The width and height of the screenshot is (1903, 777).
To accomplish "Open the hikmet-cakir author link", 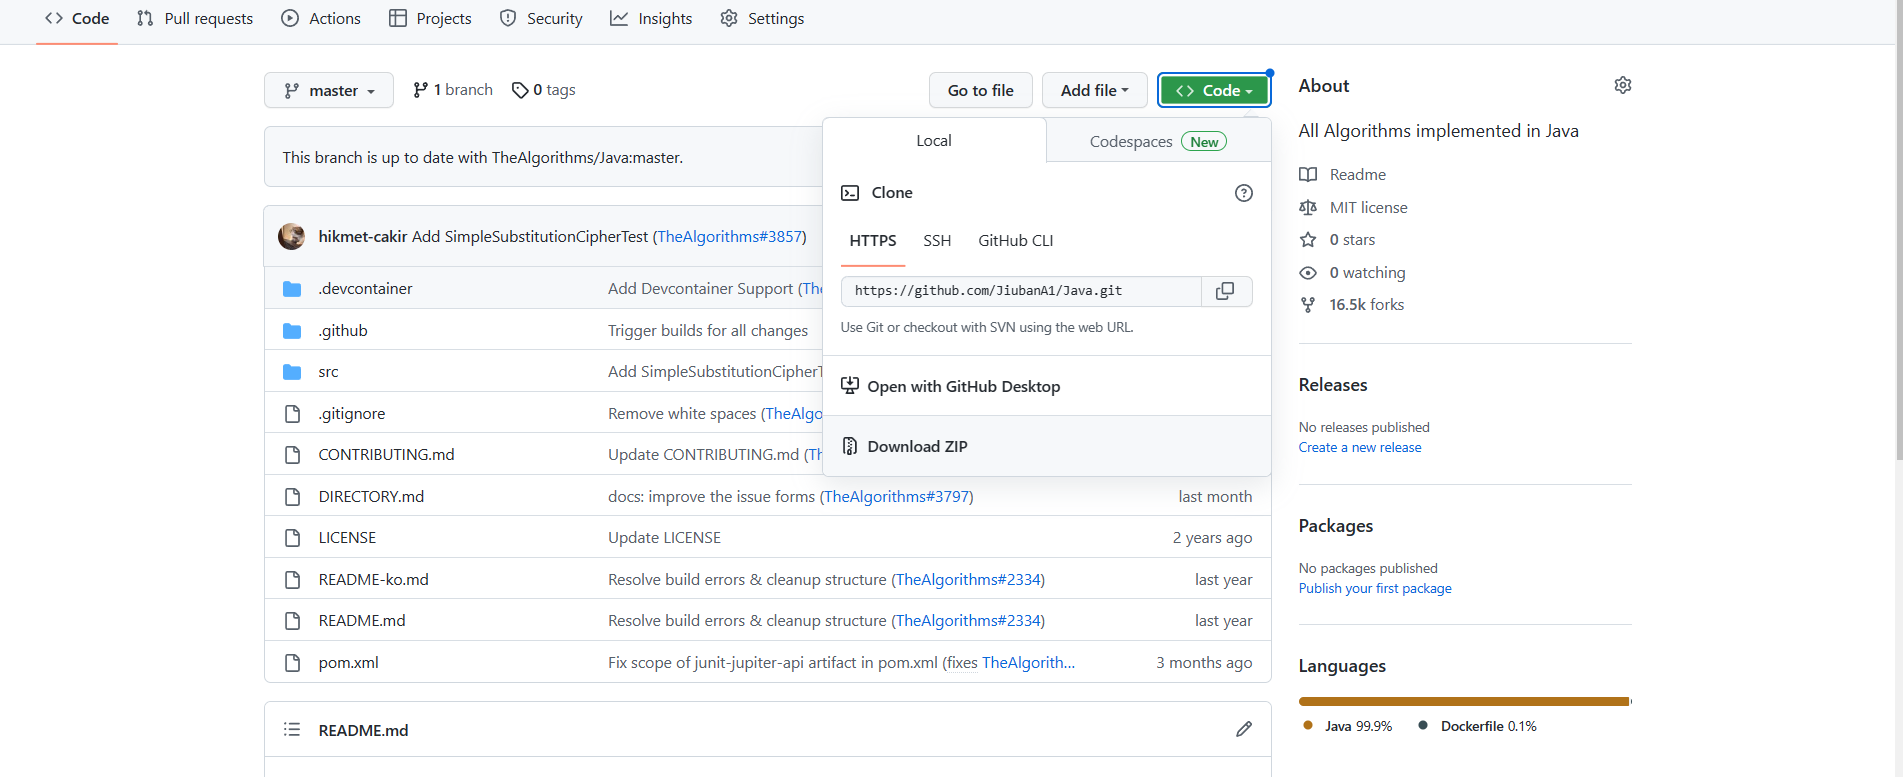I will click(x=362, y=237).
